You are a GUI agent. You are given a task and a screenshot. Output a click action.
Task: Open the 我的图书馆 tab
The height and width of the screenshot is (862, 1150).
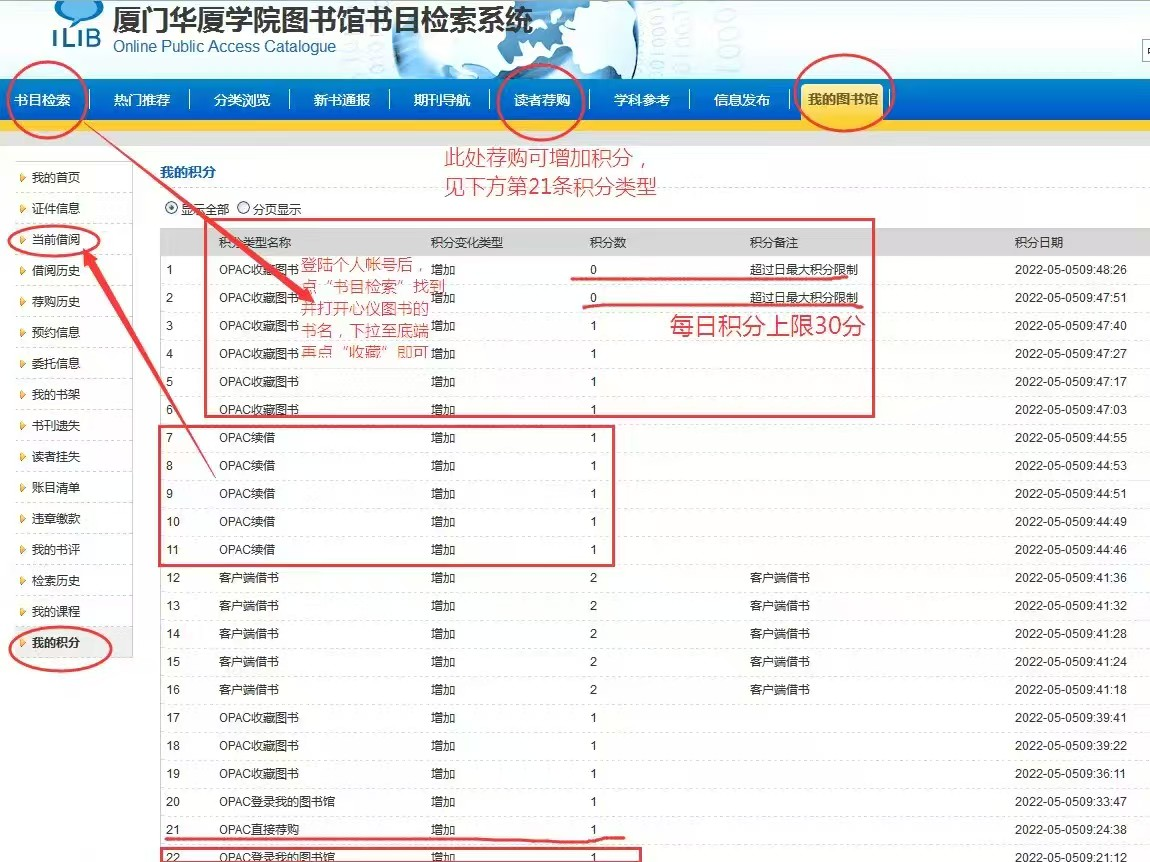[843, 98]
